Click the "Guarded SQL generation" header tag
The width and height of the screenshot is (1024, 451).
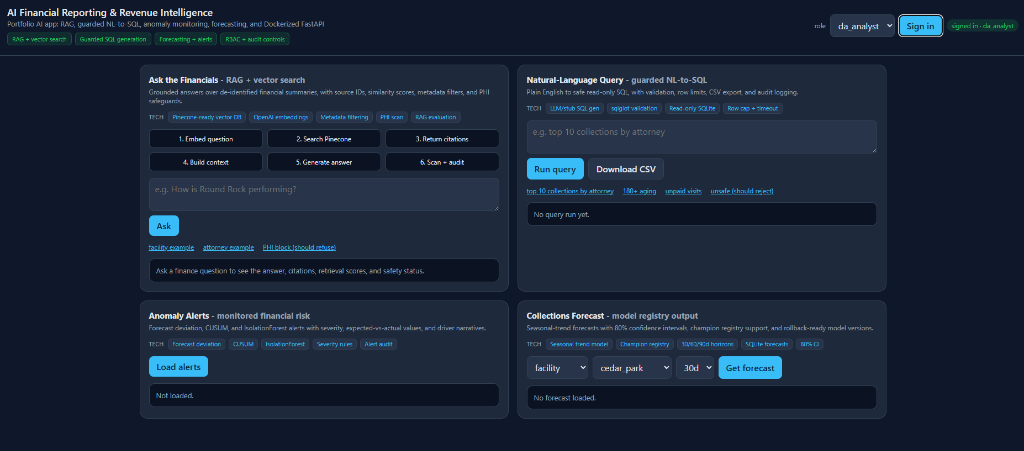[113, 39]
